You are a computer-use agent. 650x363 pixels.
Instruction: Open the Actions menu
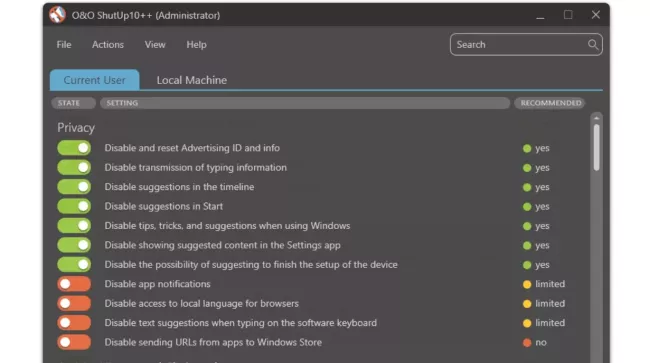point(108,44)
